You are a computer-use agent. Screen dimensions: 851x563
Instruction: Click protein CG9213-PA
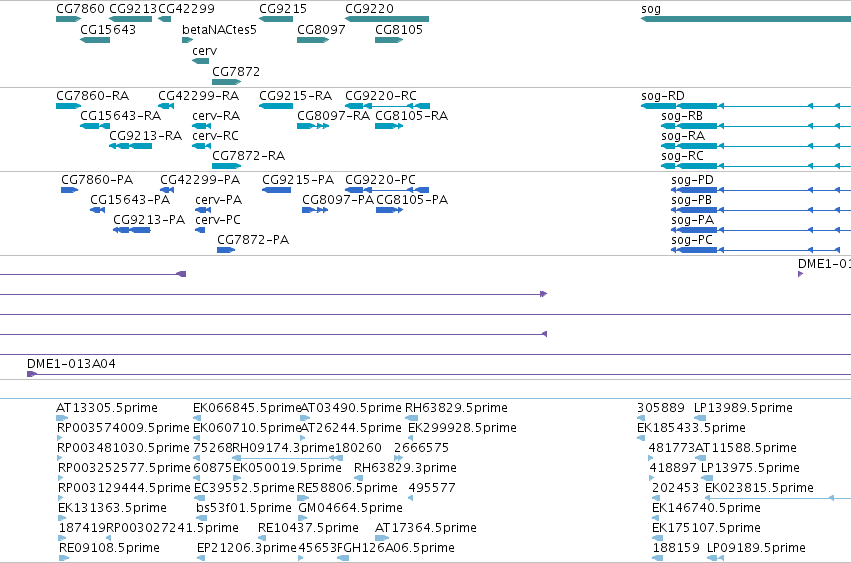[149, 220]
